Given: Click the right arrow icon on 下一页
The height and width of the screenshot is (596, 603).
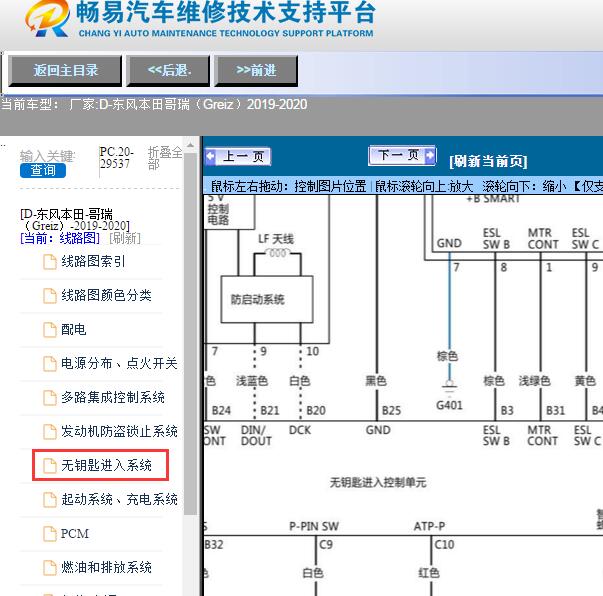Looking at the screenshot, I should pos(430,155).
